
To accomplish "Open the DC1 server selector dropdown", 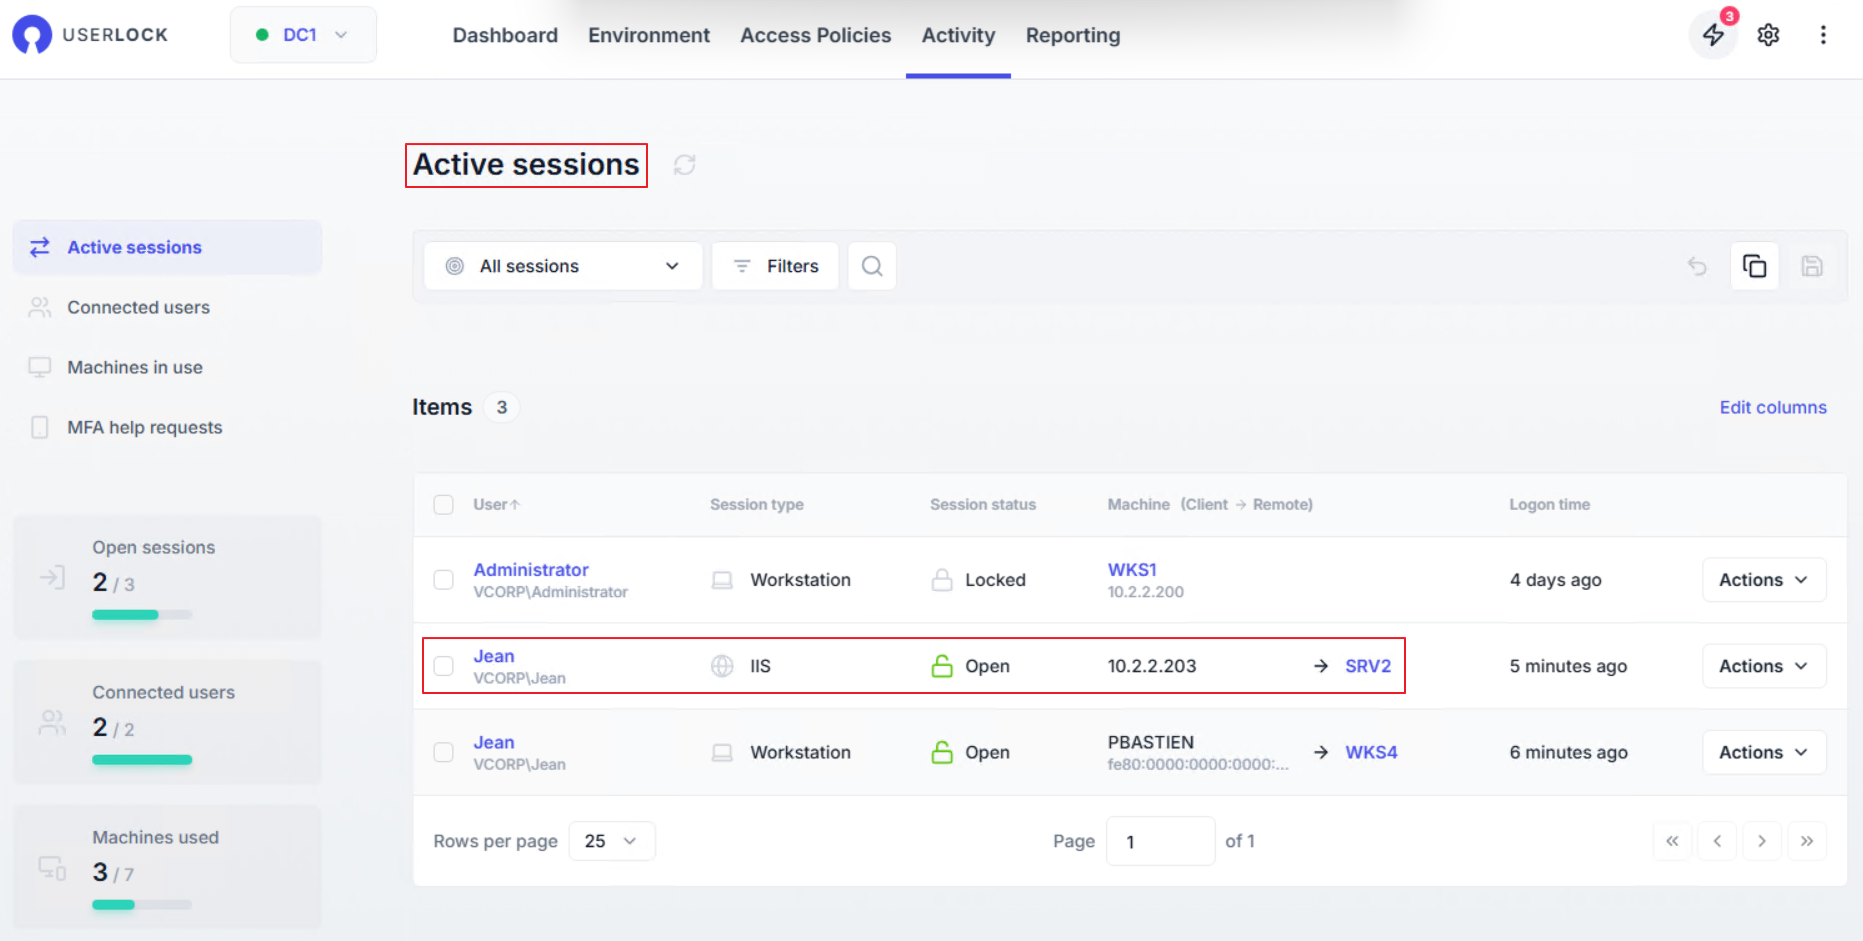I will pos(303,35).
